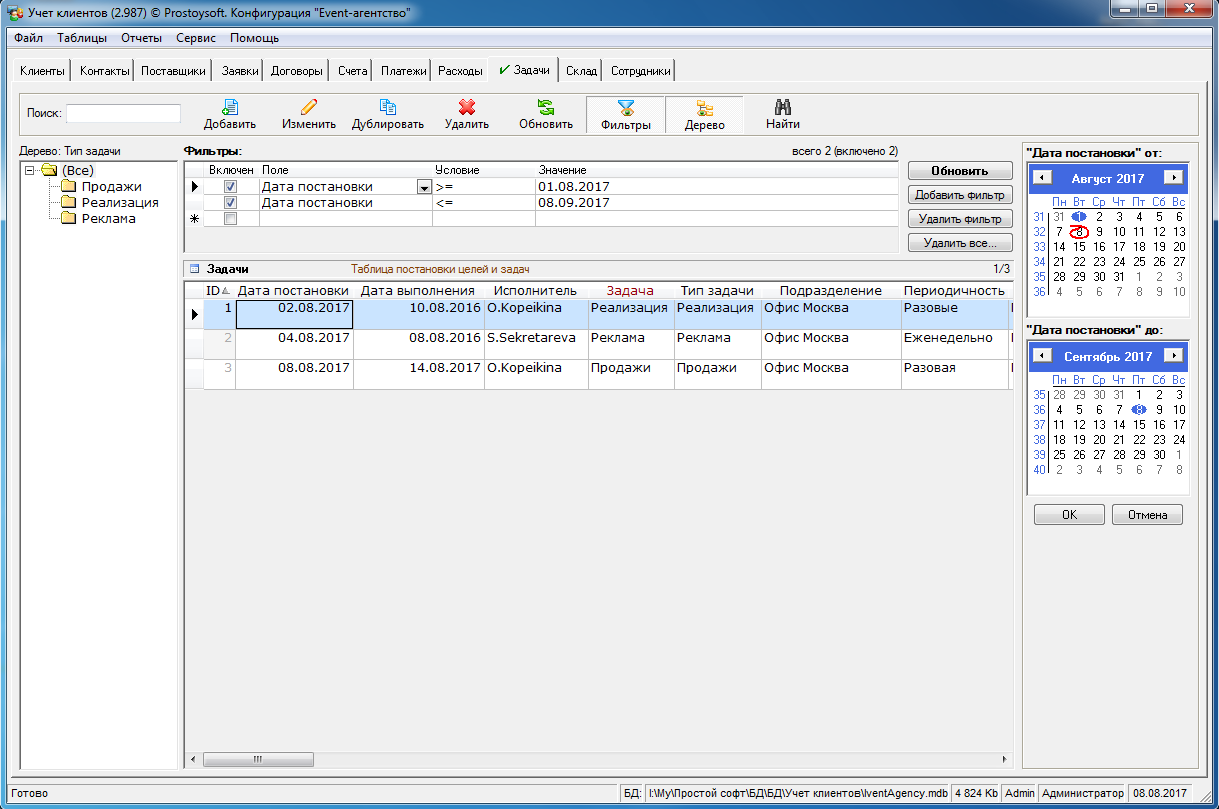1219x809 pixels.
Task: Click the Дублировать (Duplicate) icon
Action: click(388, 107)
